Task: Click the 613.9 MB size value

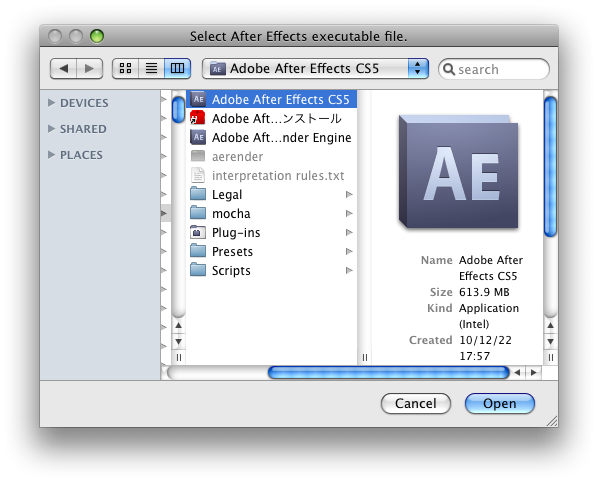Action: [484, 292]
